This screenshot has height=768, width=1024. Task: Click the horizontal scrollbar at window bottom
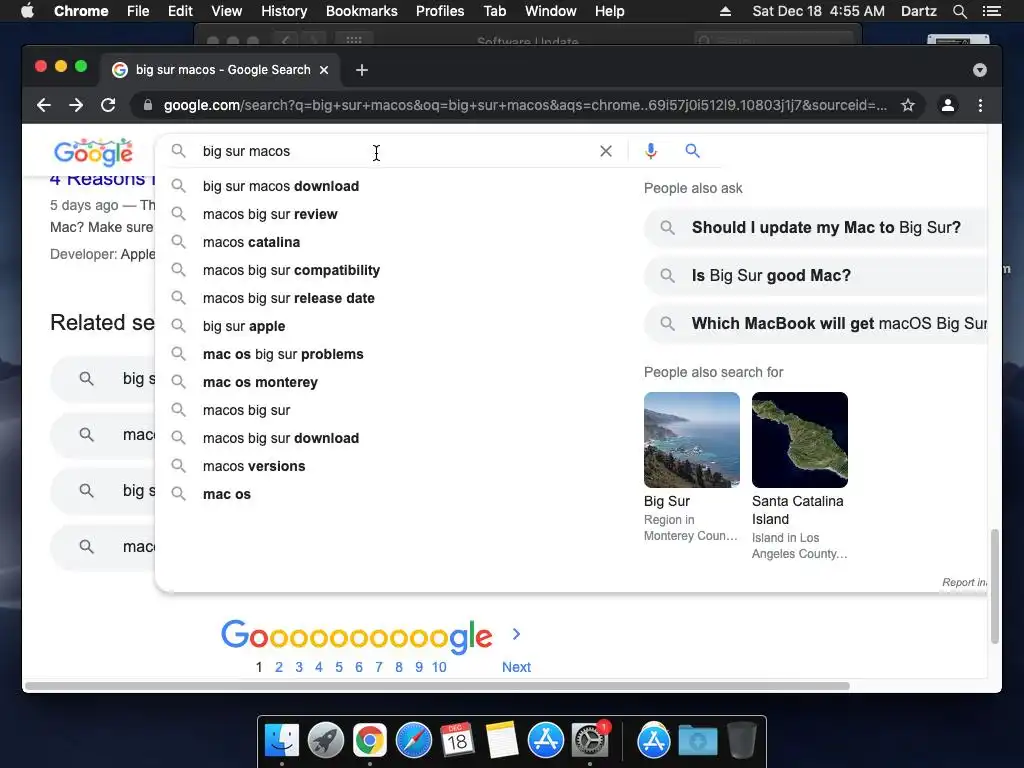tap(437, 686)
